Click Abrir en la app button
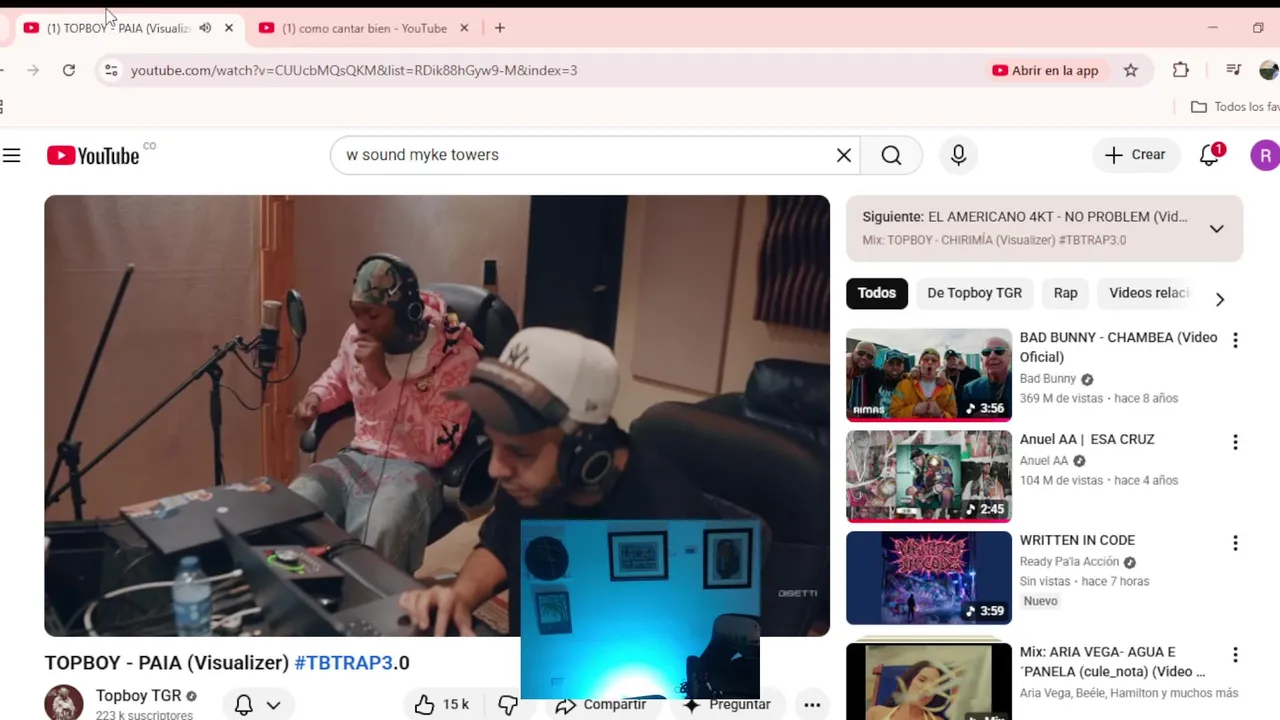 click(x=1045, y=70)
